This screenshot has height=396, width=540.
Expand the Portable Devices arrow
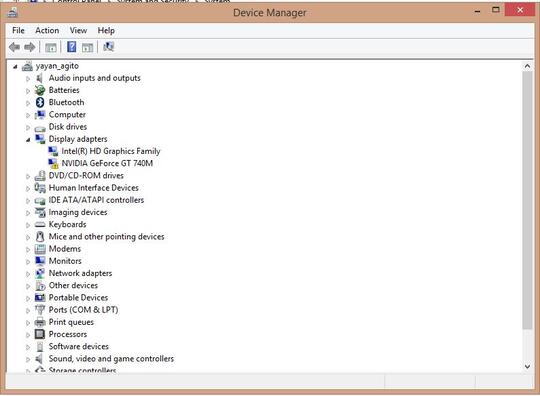tap(28, 298)
